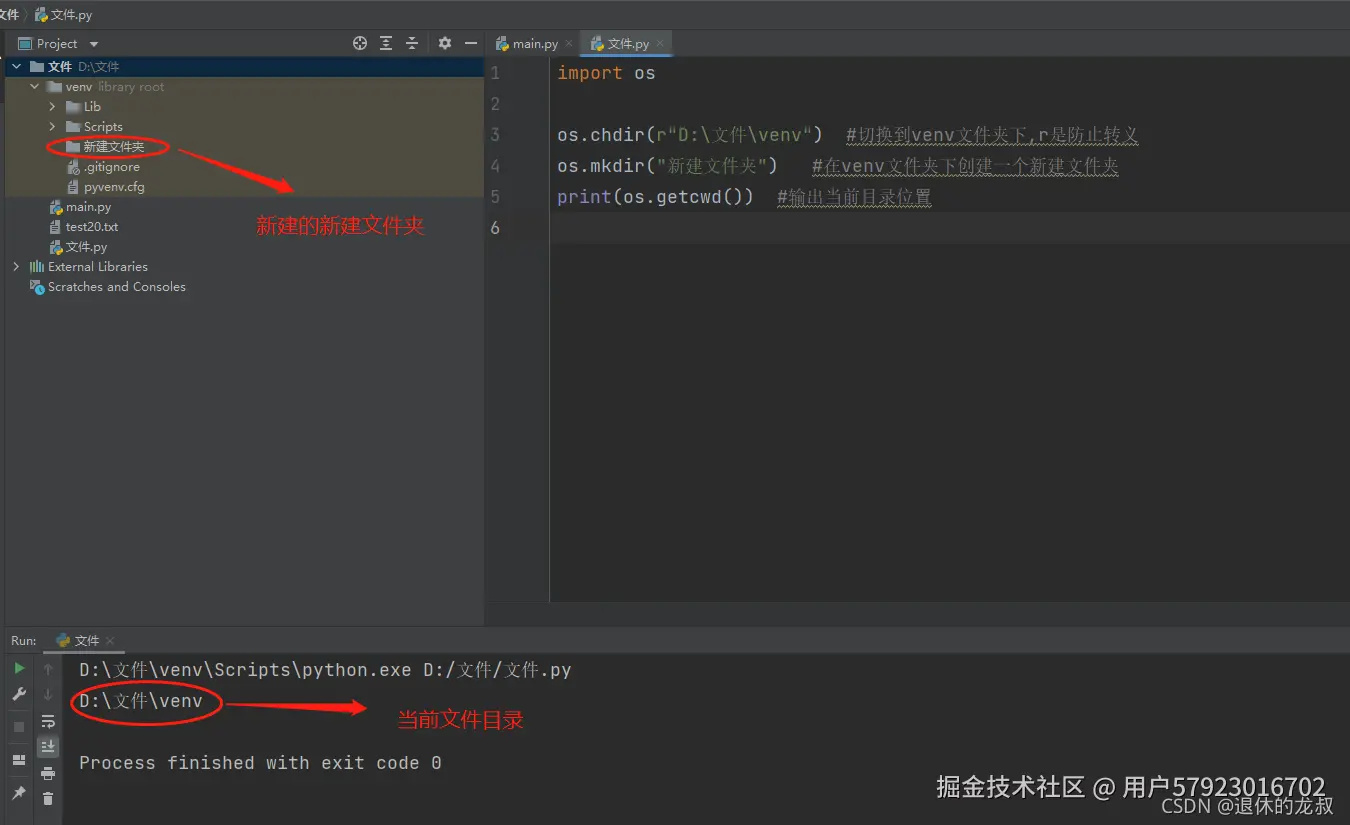Open Project panel settings gear
Image resolution: width=1350 pixels, height=825 pixels.
pos(445,43)
